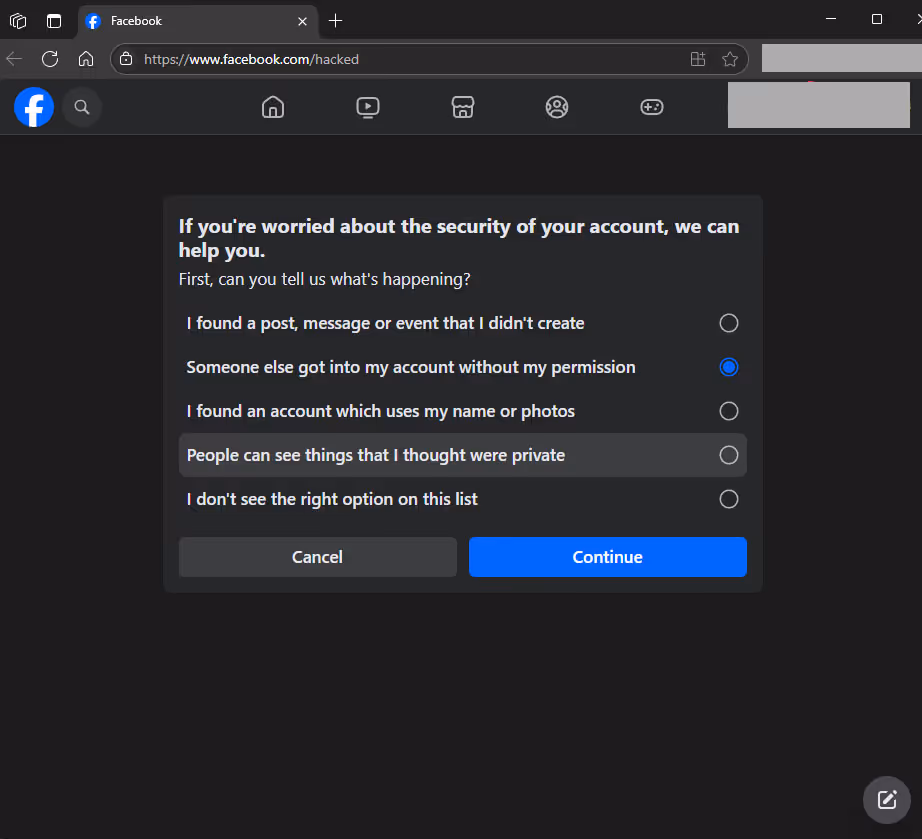The image size is (922, 839).
Task: Switch to the Facebook browser tab
Action: coord(180,20)
